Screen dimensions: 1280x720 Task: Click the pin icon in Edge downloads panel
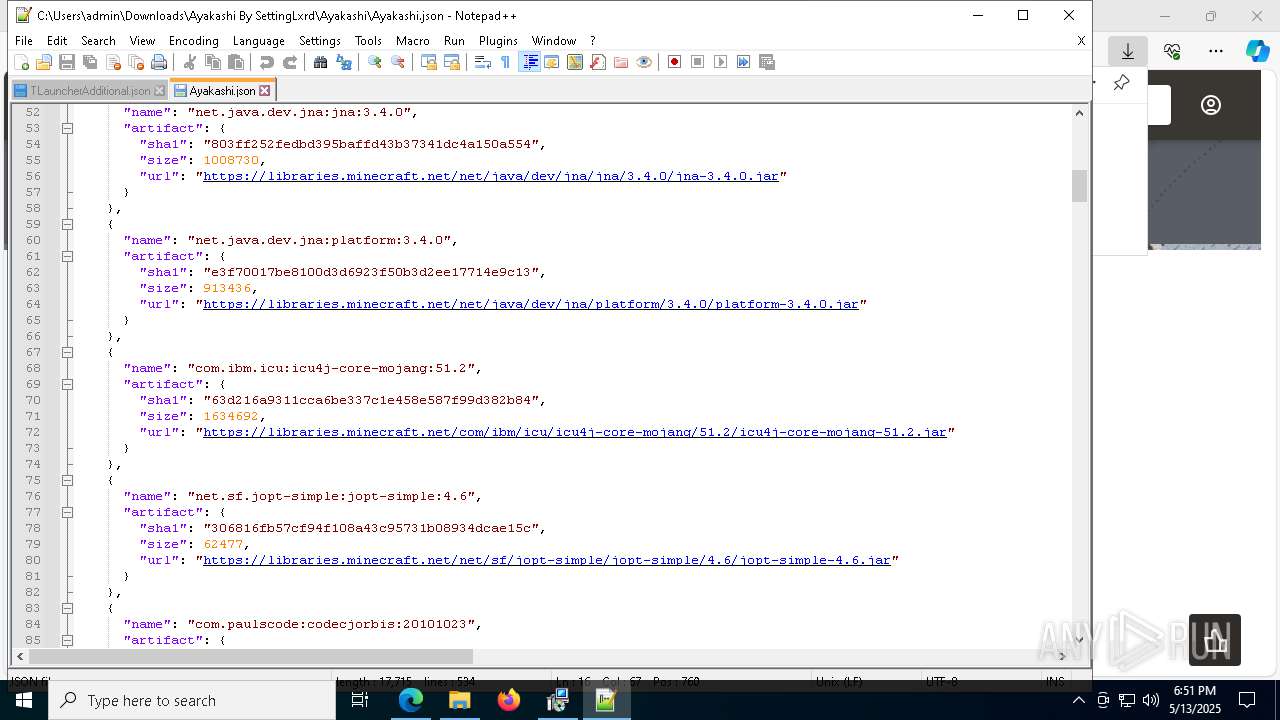(1121, 83)
